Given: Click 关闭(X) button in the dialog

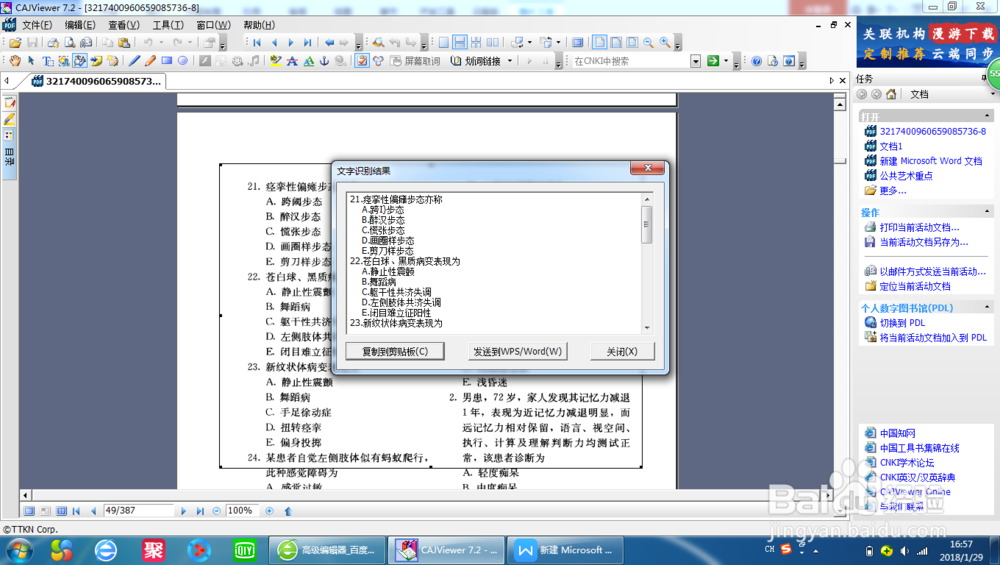Looking at the screenshot, I should click(622, 351).
